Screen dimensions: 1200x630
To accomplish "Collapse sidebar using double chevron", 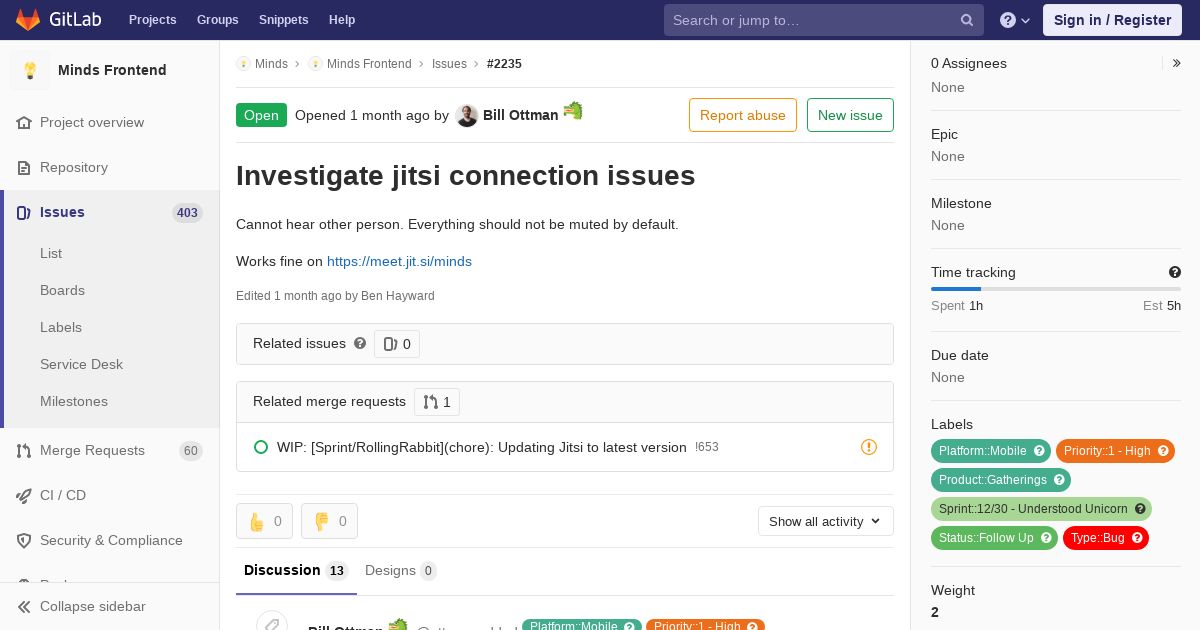I will 24,606.
